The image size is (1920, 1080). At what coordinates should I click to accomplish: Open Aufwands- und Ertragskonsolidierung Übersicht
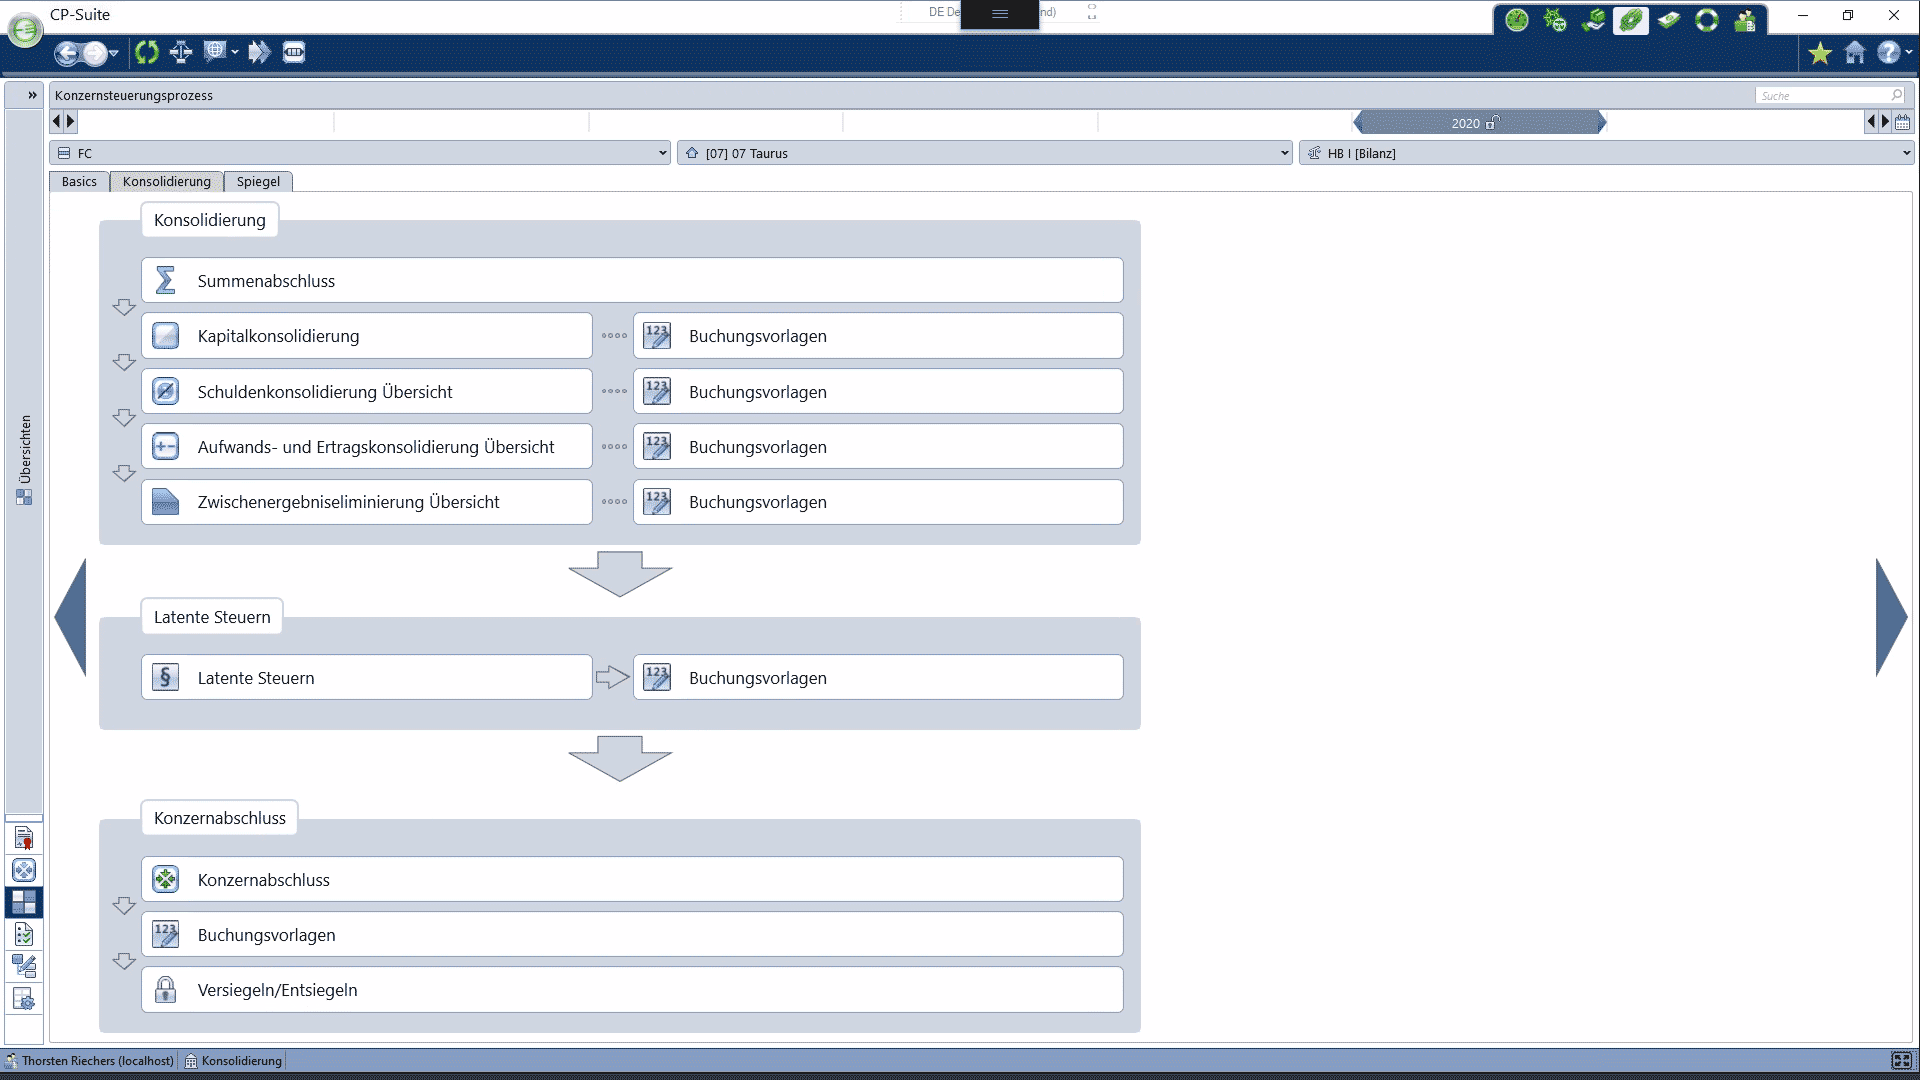(x=367, y=446)
